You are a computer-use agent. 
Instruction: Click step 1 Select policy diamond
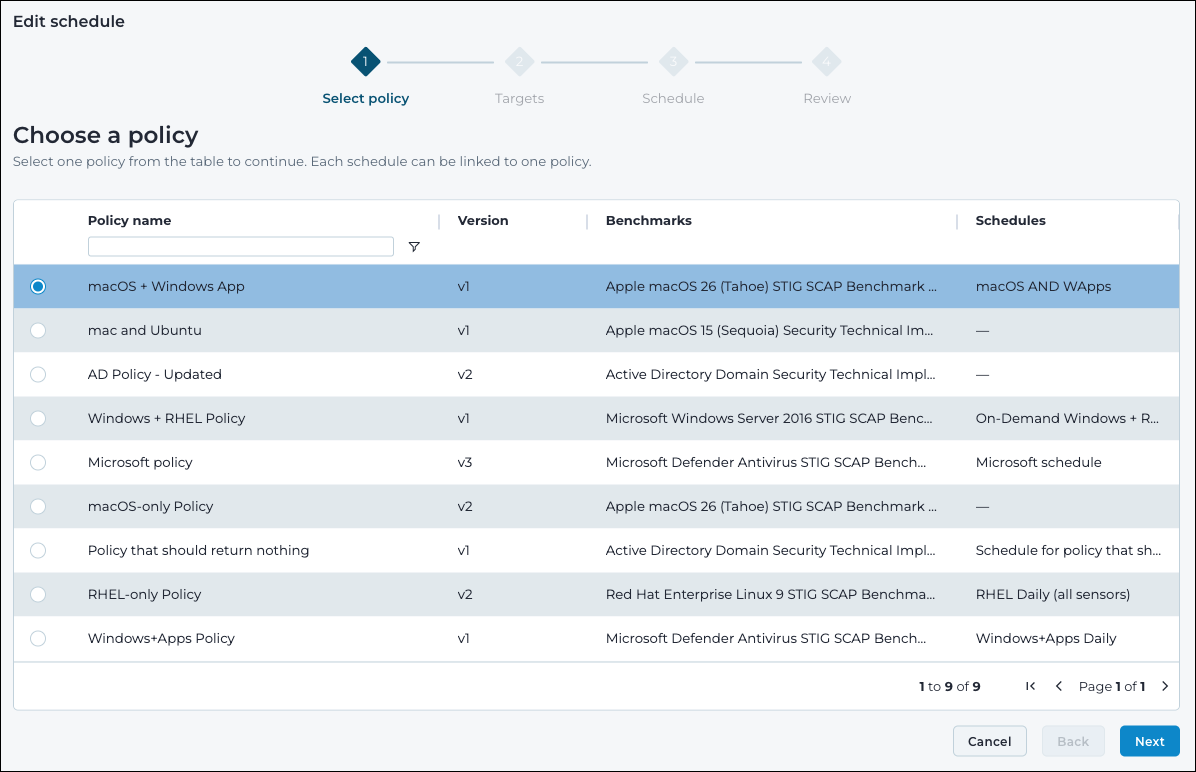click(x=365, y=62)
